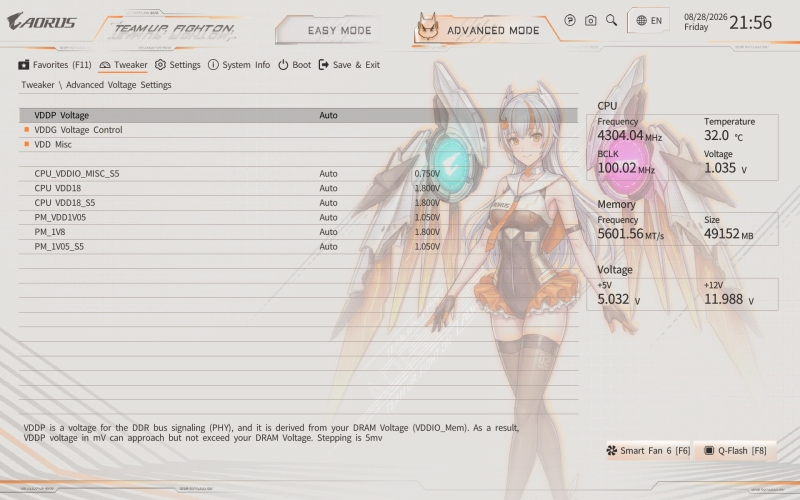The height and width of the screenshot is (500, 800).
Task: Change PM_VDD1V05 Auto value
Action: coord(328,217)
